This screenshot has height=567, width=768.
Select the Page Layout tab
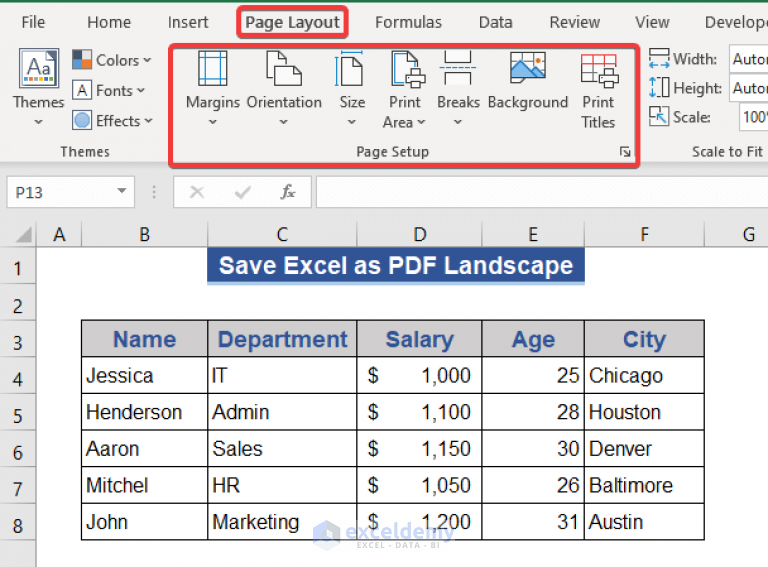click(292, 22)
